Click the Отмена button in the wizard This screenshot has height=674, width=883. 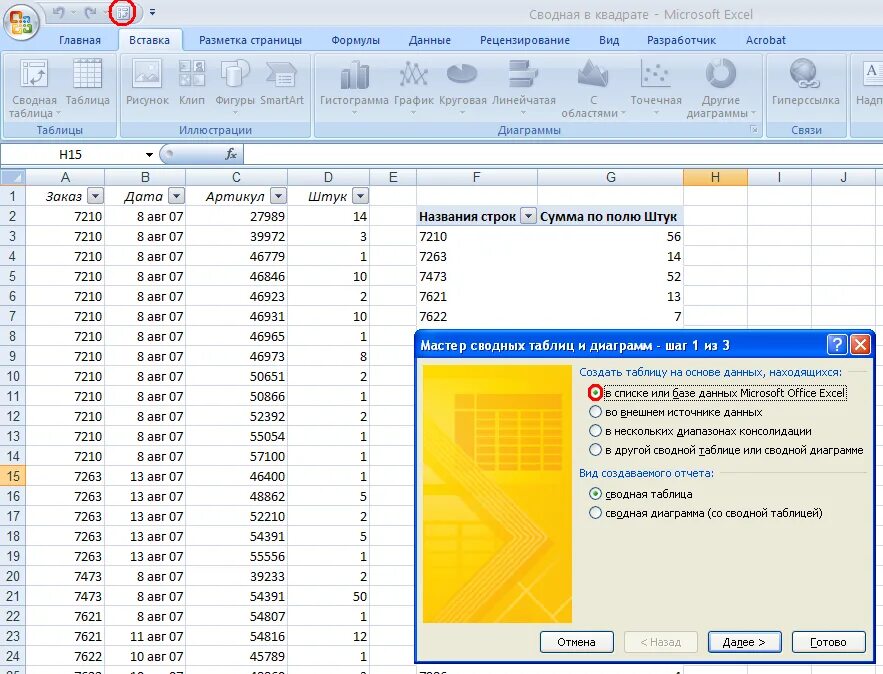tap(576, 642)
